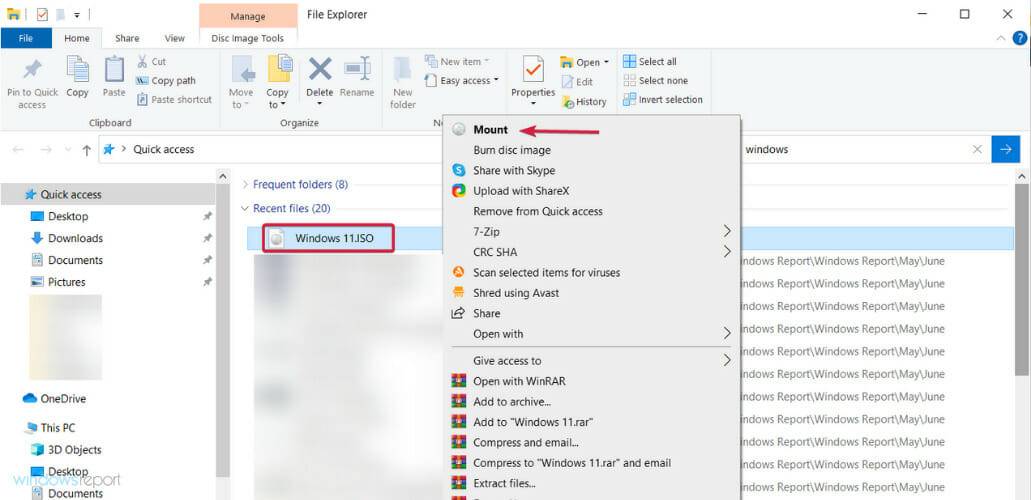
Task: Click the Manage contextual tab
Action: coord(247,16)
